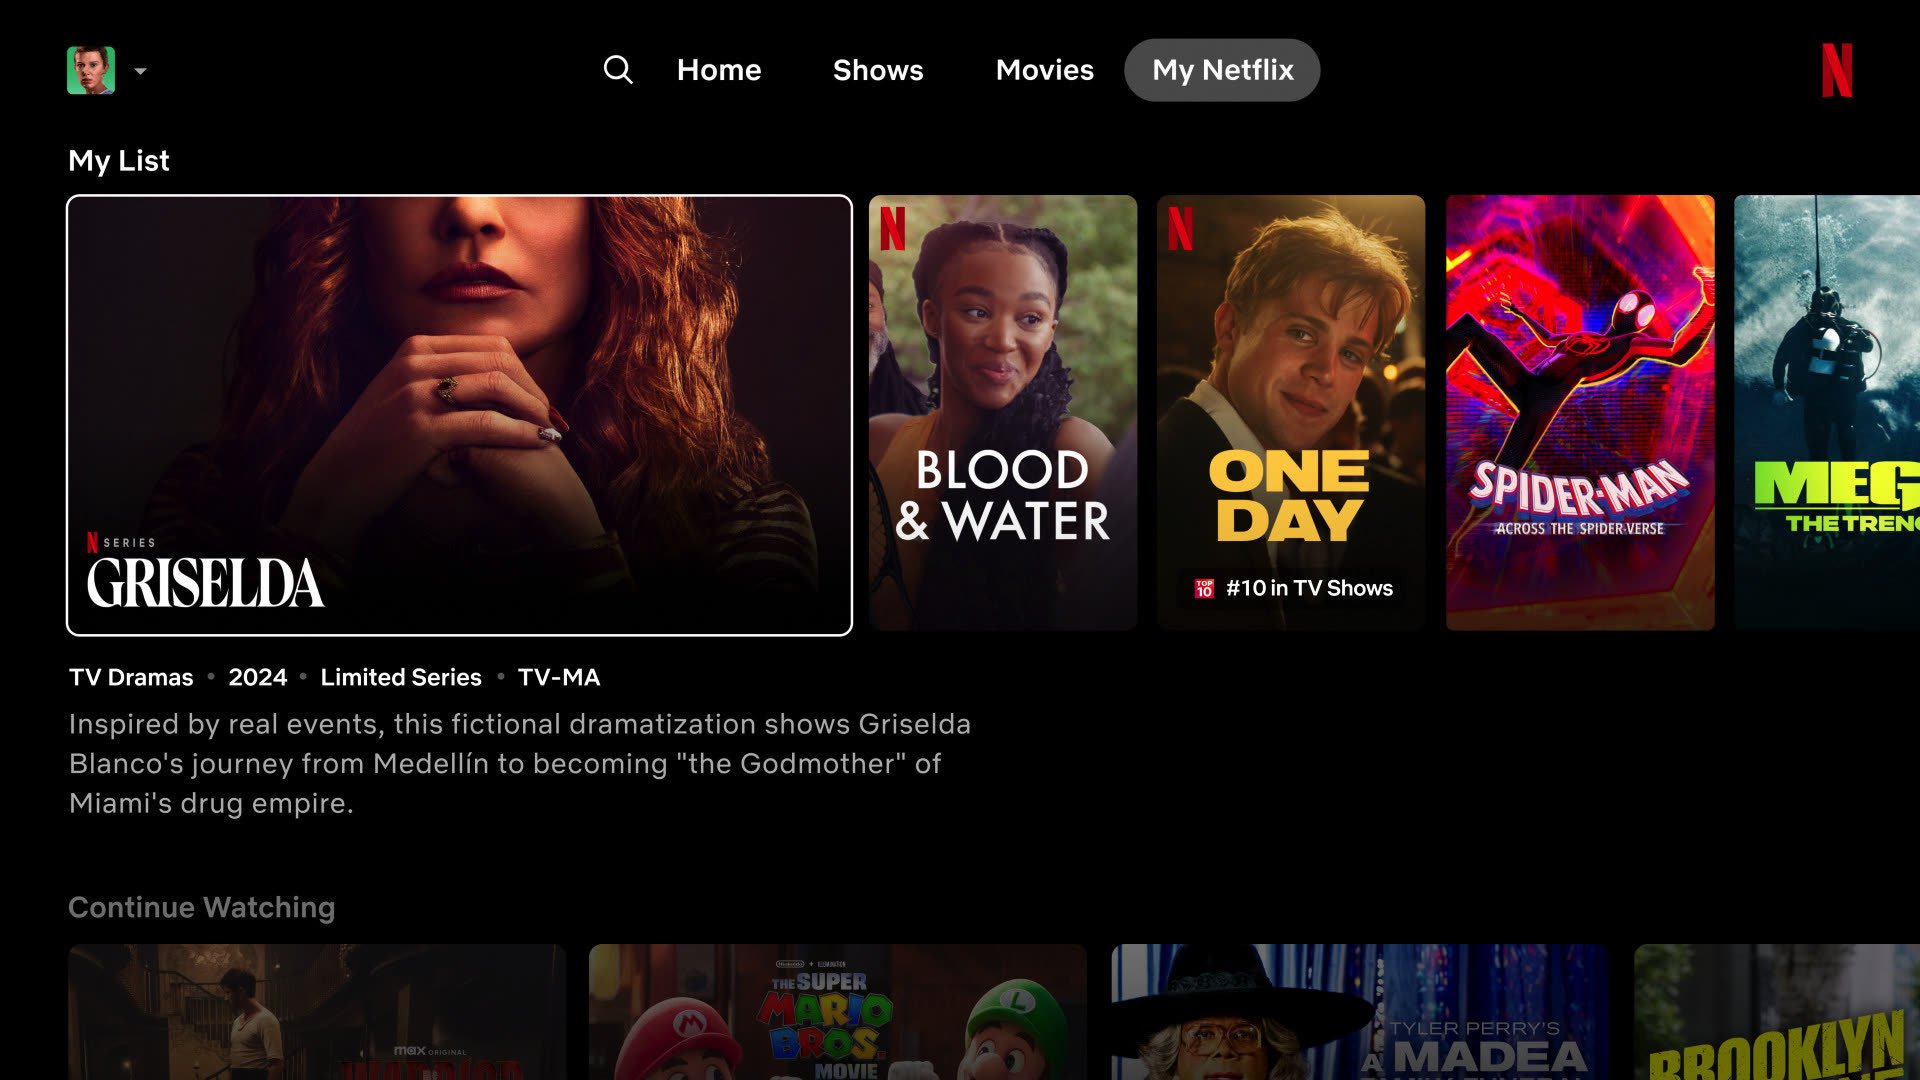1920x1080 pixels.
Task: Go to the Home tab
Action: tap(719, 70)
